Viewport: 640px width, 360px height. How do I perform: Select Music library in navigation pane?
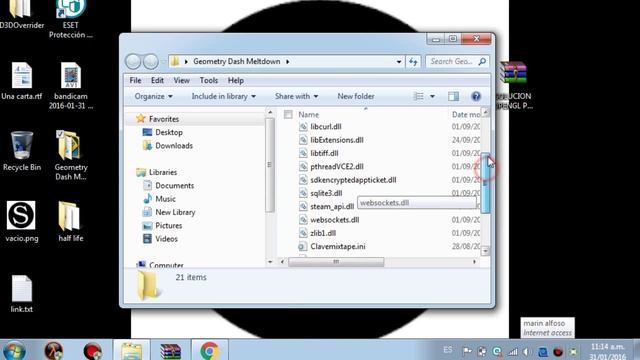coord(165,199)
